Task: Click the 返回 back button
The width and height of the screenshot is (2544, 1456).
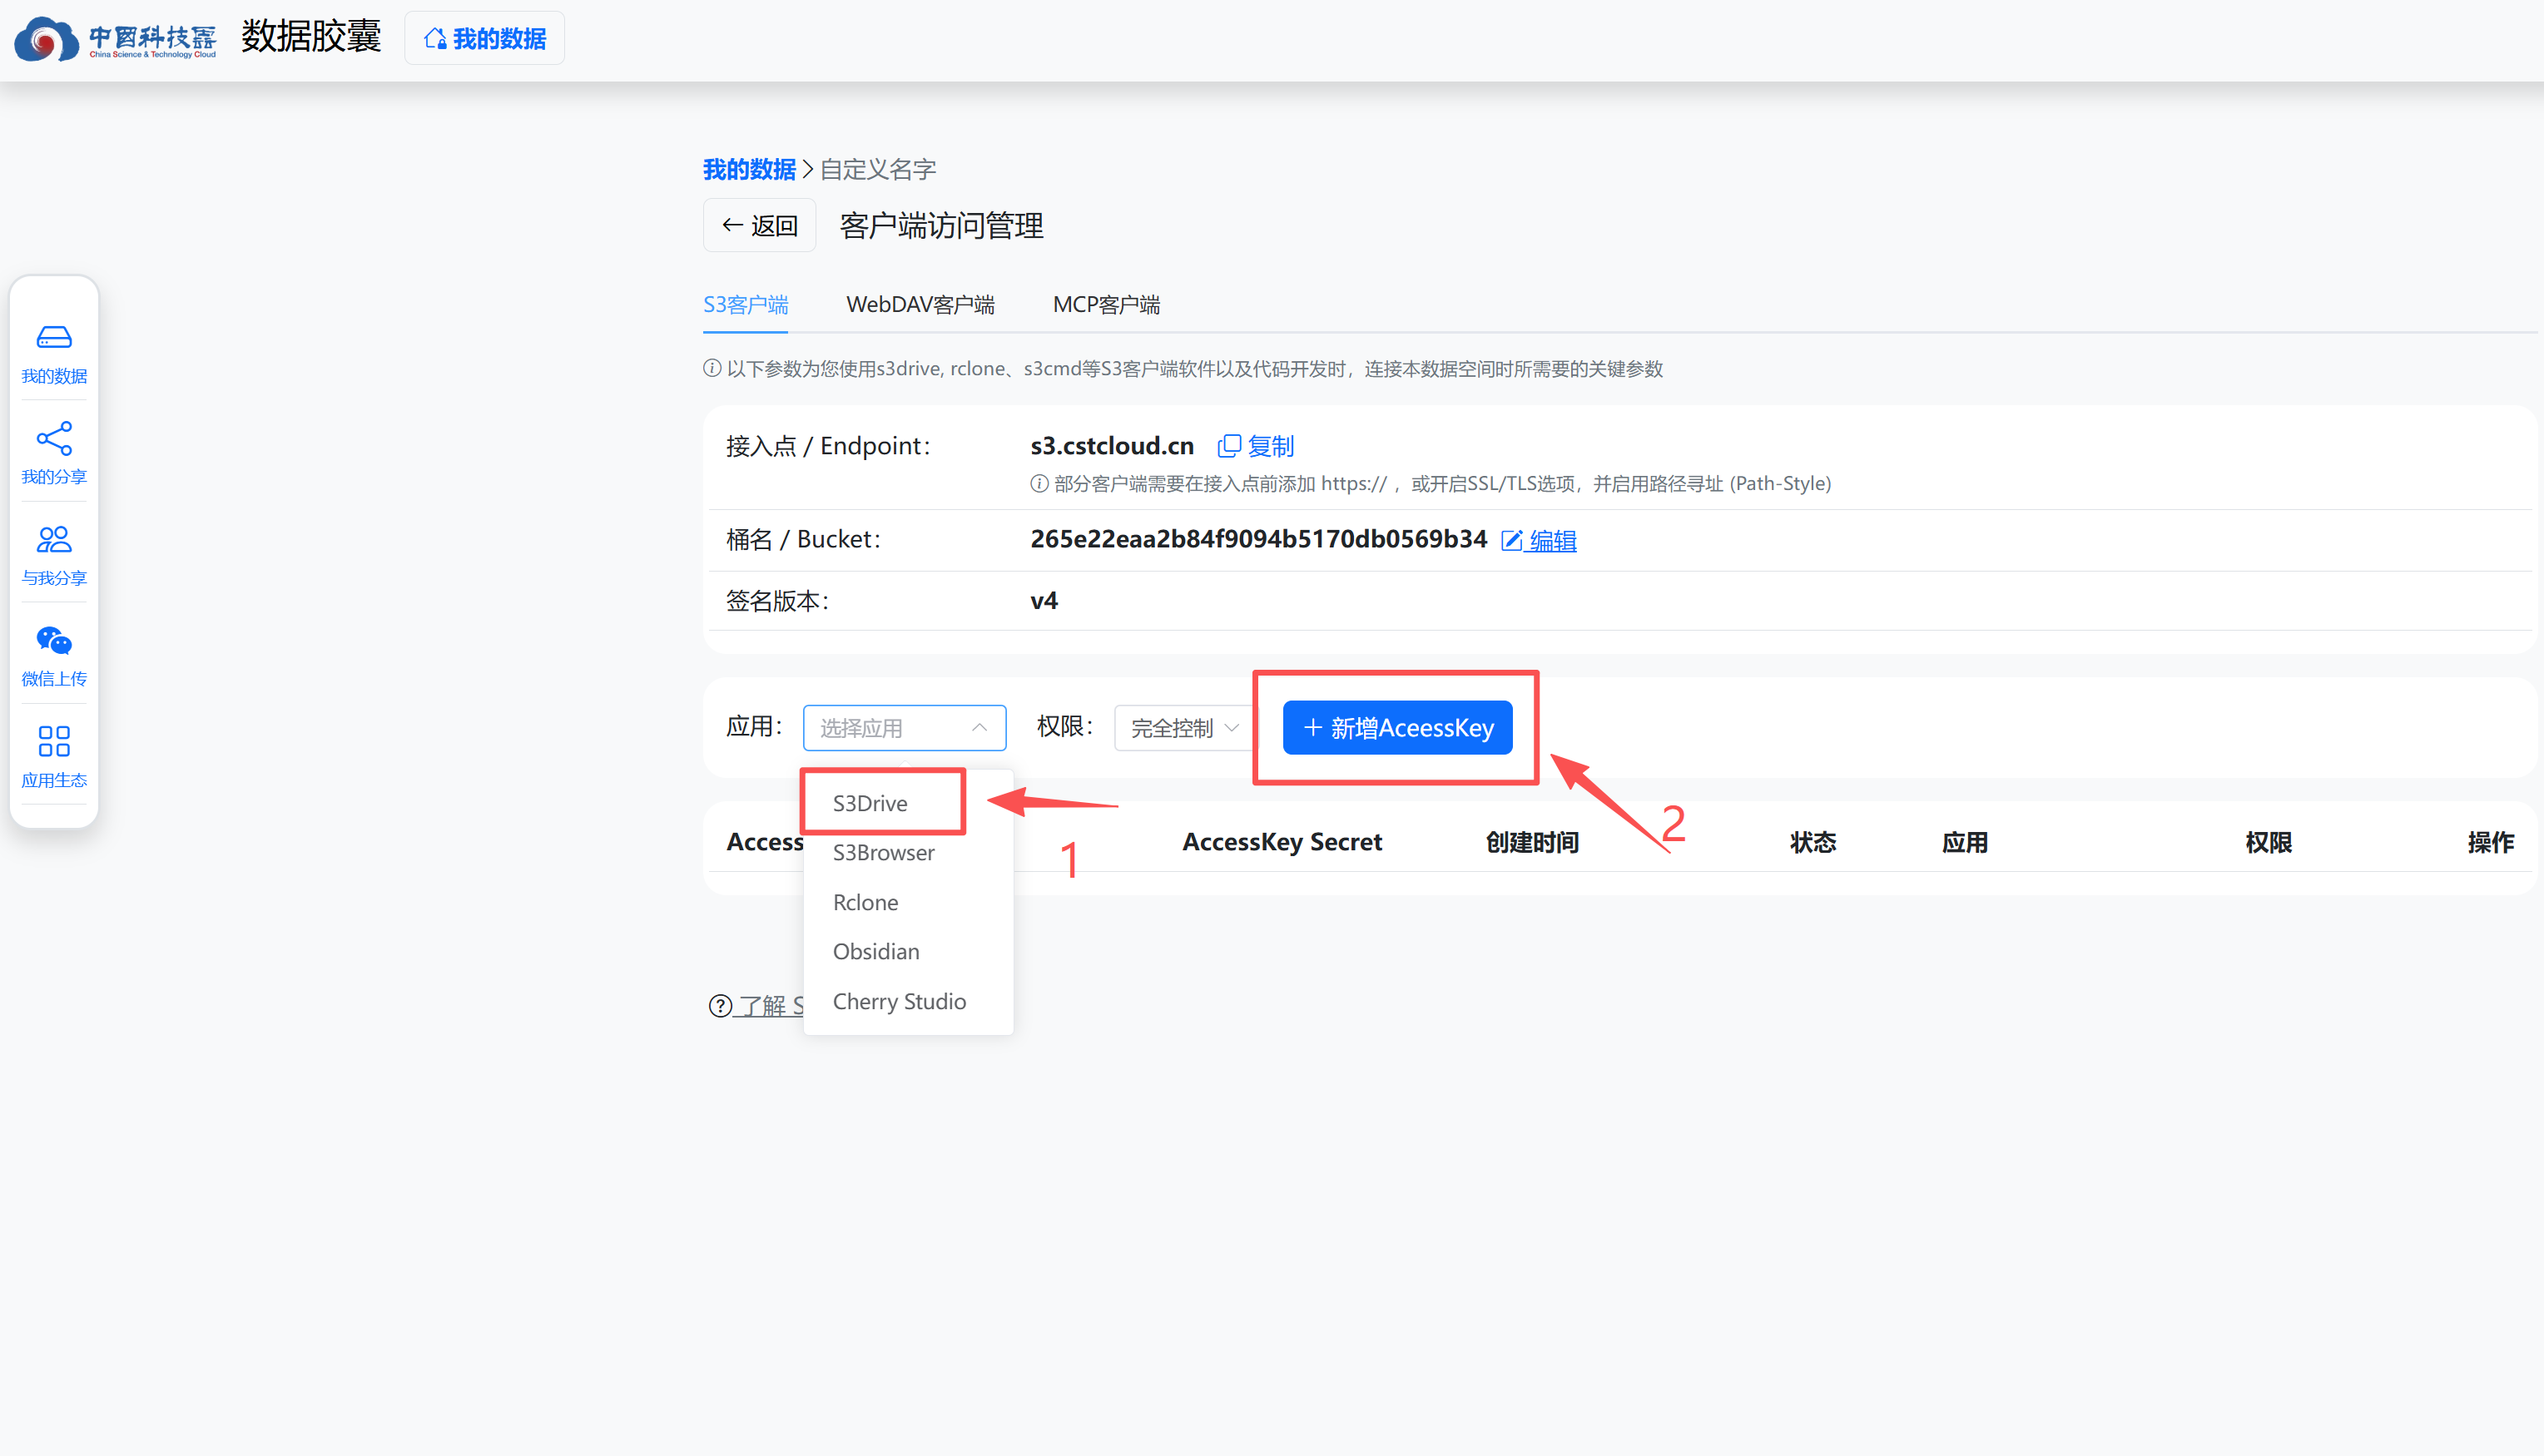Action: tap(760, 226)
